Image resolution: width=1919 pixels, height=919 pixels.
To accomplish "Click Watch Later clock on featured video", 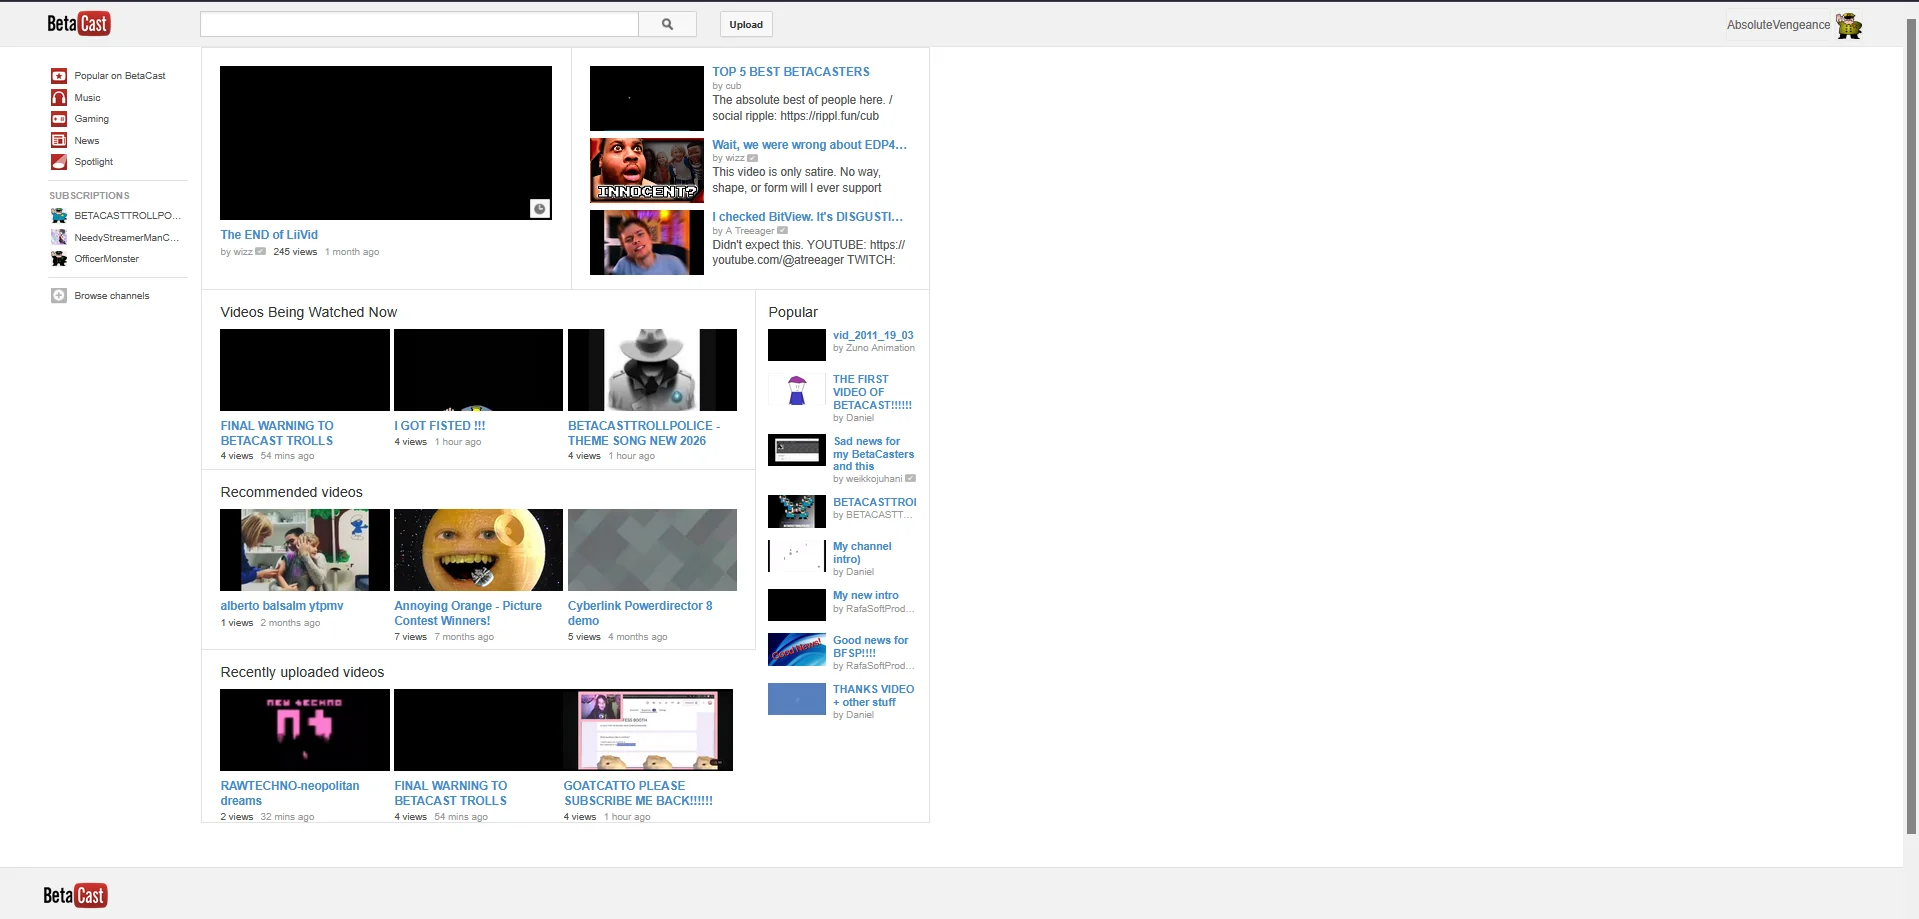I will pos(539,208).
